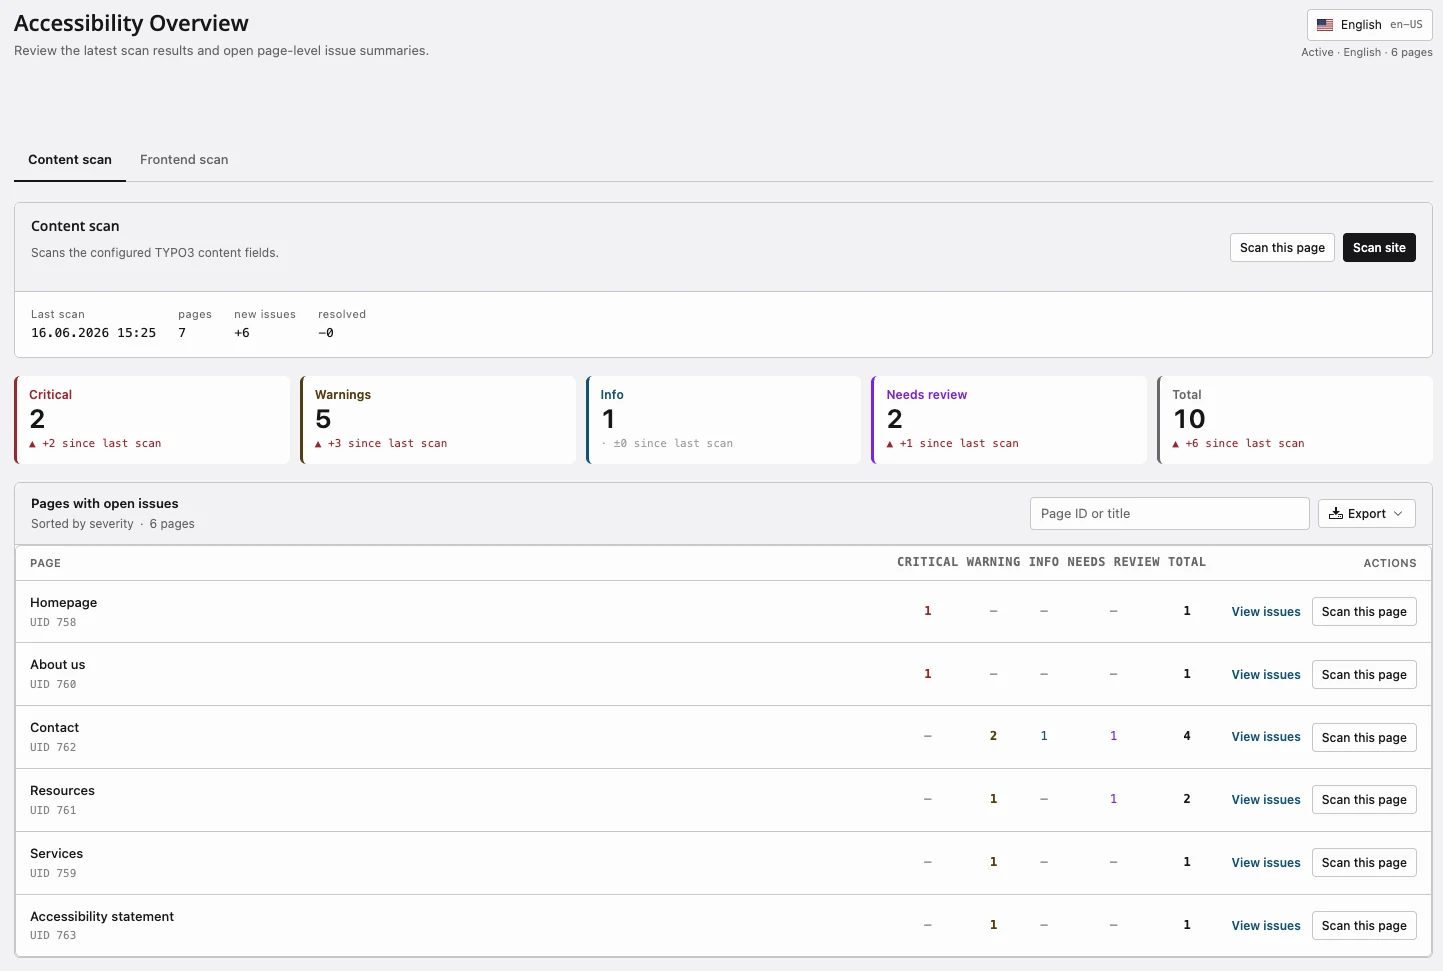The height and width of the screenshot is (971, 1443).
Task: Click the Export download icon
Action: click(1336, 514)
